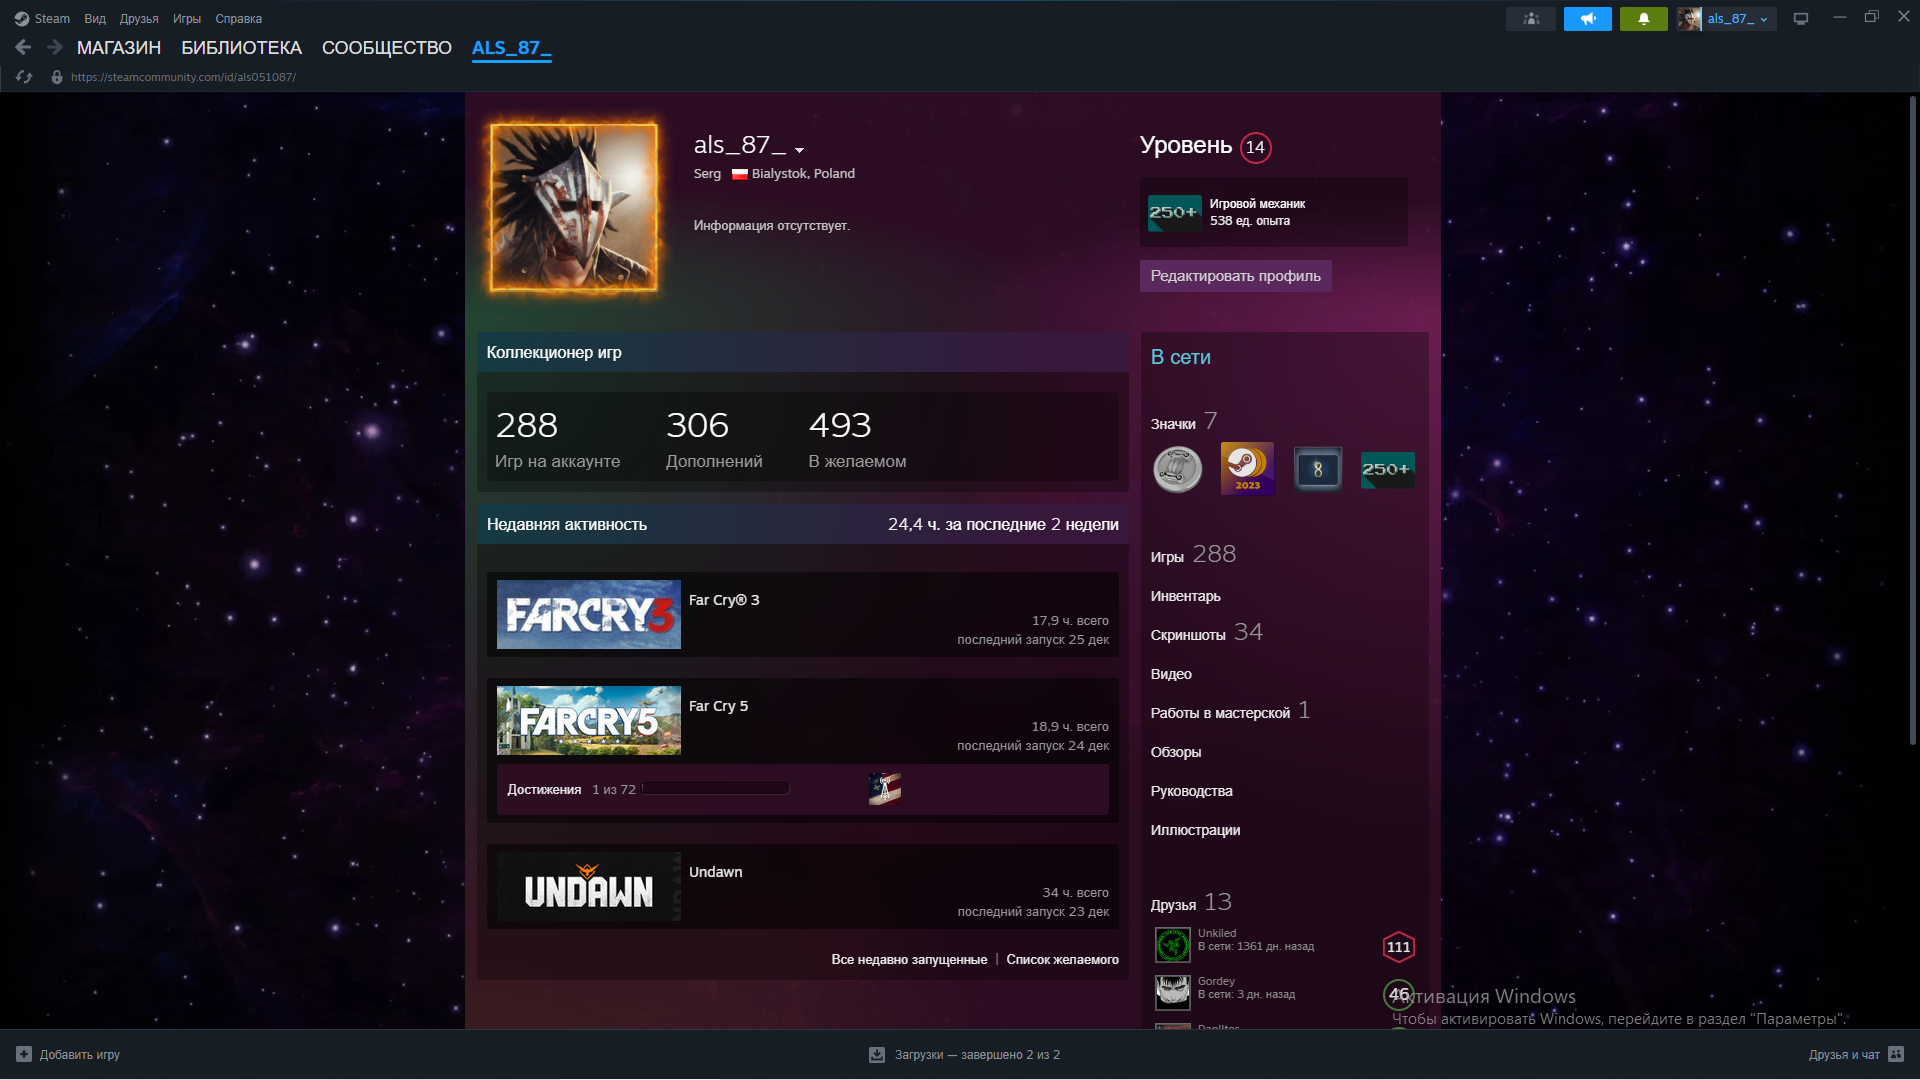The height and width of the screenshot is (1080, 1920).
Task: Open Друзья и чат button
Action: tap(1856, 1055)
